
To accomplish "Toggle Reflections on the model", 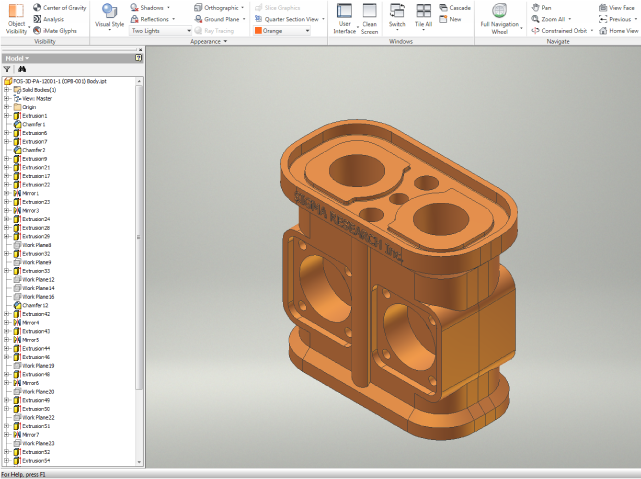I will coord(150,19).
